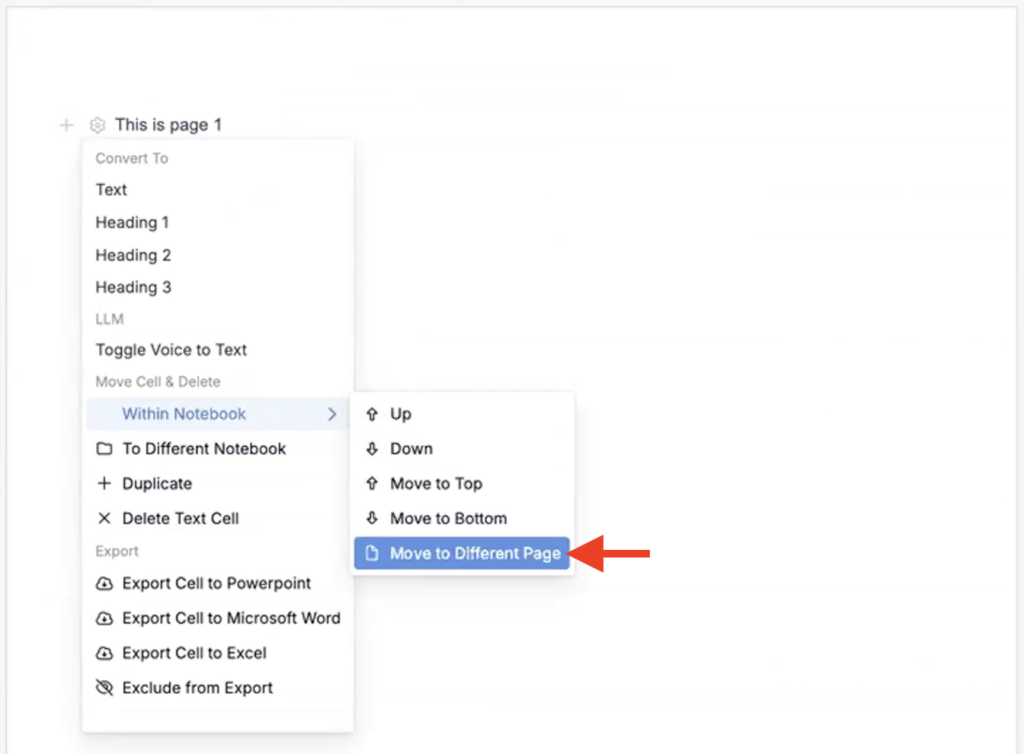Screen dimensions: 1024x754
Task: Choose Move to Bottom option
Action: [448, 519]
